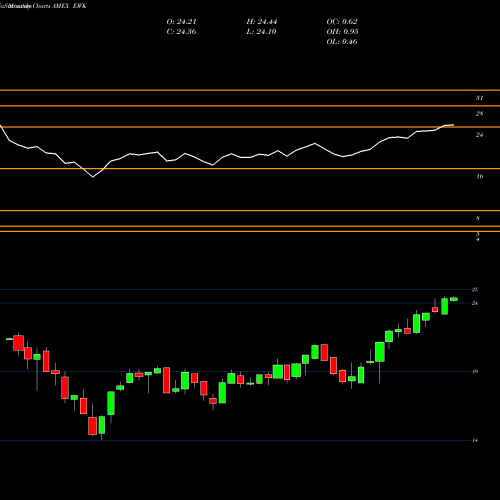
Task: Click the 16 label on the upper axis
Action: tap(479, 177)
